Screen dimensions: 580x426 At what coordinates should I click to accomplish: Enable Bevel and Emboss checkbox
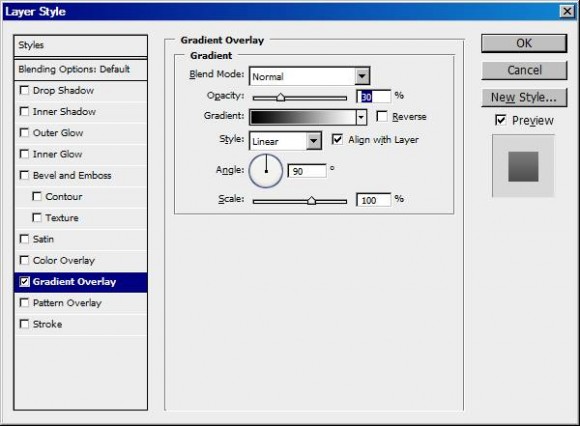[24, 175]
